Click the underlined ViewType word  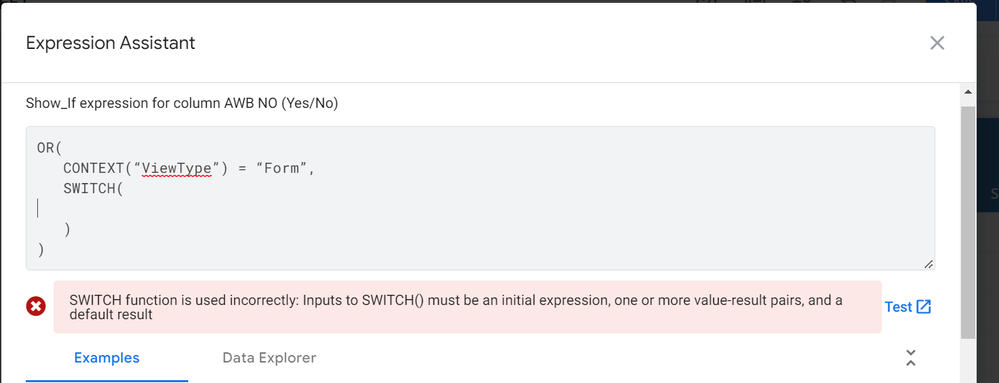[176, 168]
